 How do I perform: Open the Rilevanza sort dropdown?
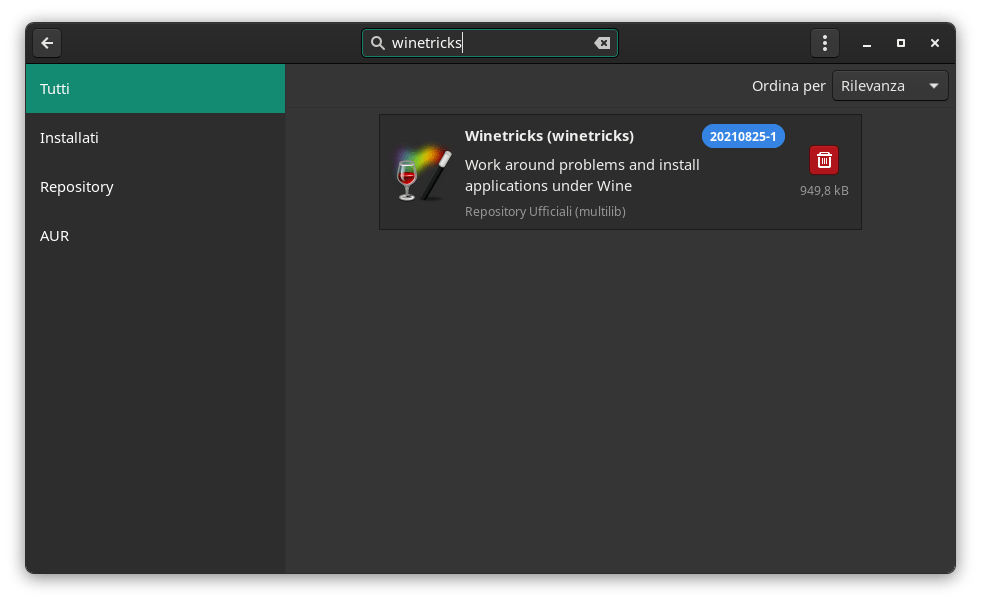[x=890, y=86]
